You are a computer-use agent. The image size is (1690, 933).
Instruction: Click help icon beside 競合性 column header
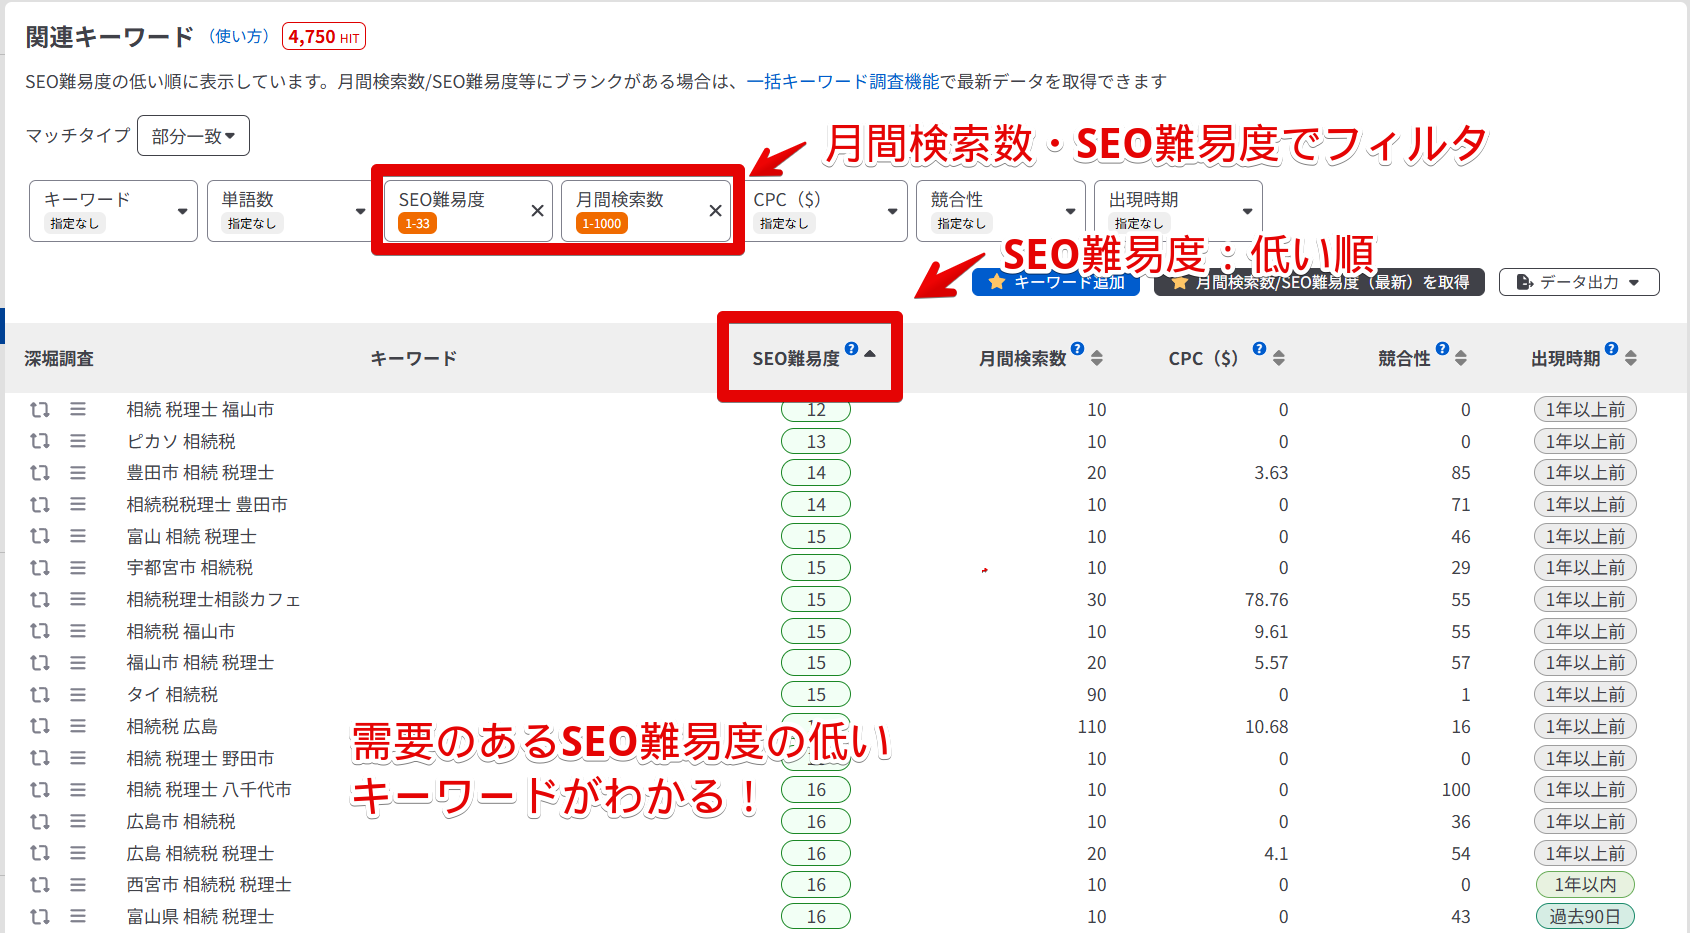point(1442,349)
